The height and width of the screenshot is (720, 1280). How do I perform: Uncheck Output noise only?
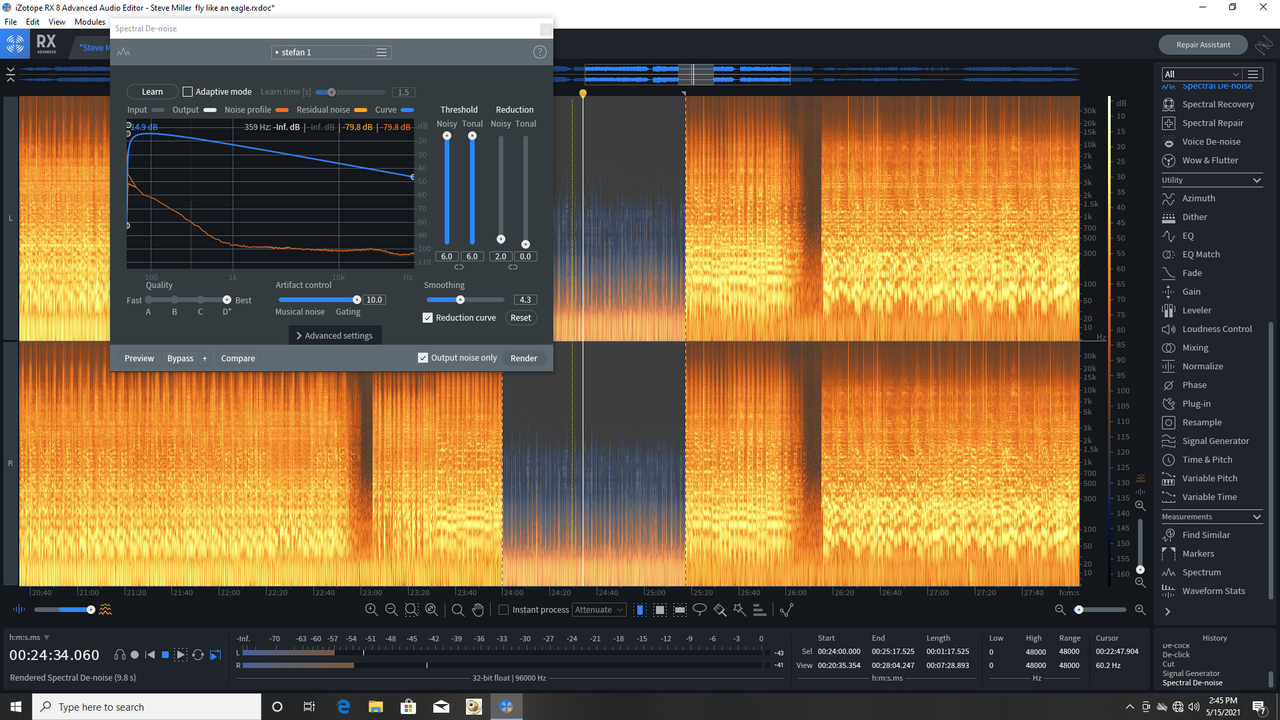point(423,358)
